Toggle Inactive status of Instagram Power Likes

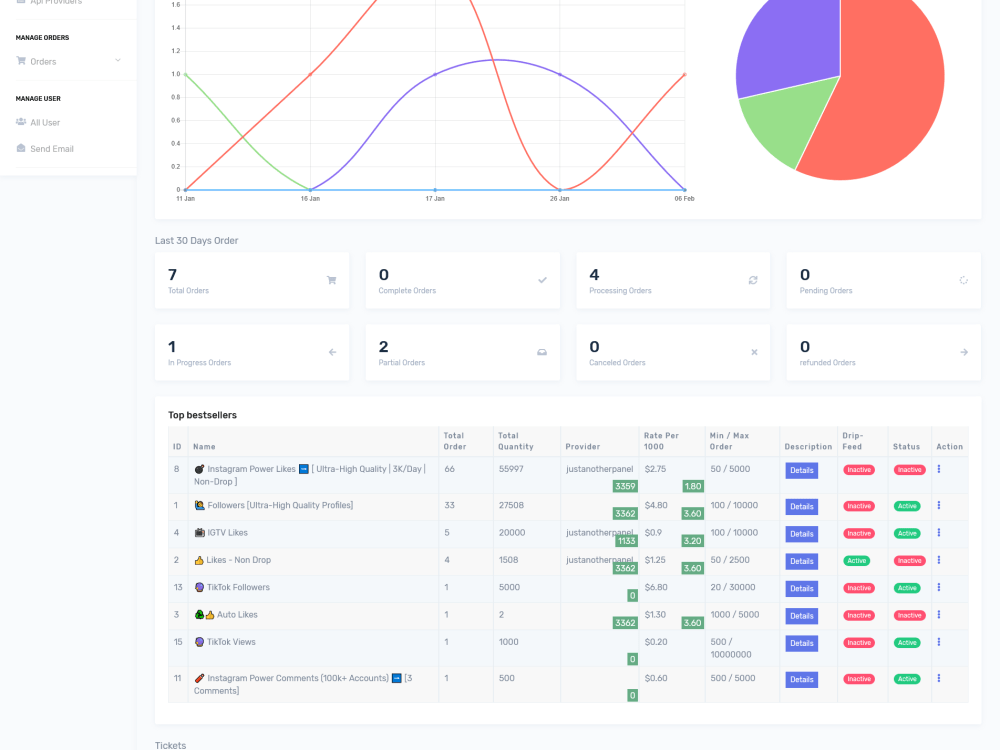[x=909, y=470]
